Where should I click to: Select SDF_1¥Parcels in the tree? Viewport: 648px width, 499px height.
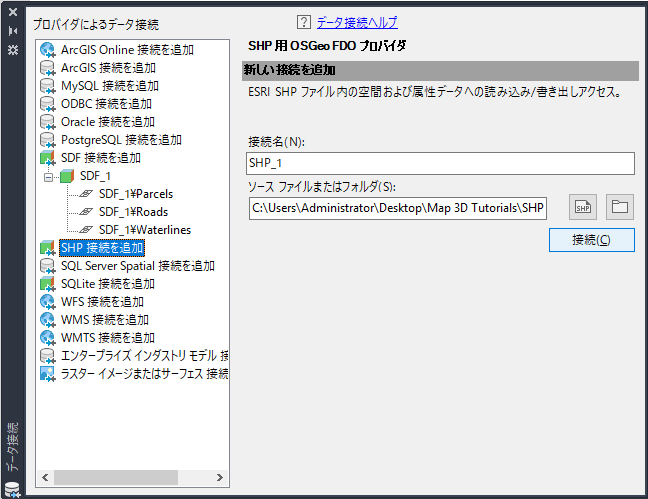136,194
